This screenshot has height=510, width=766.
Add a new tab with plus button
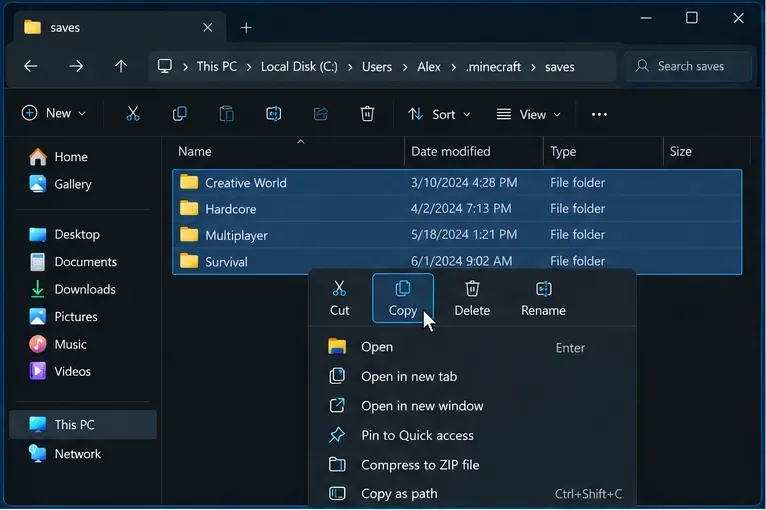pos(247,28)
